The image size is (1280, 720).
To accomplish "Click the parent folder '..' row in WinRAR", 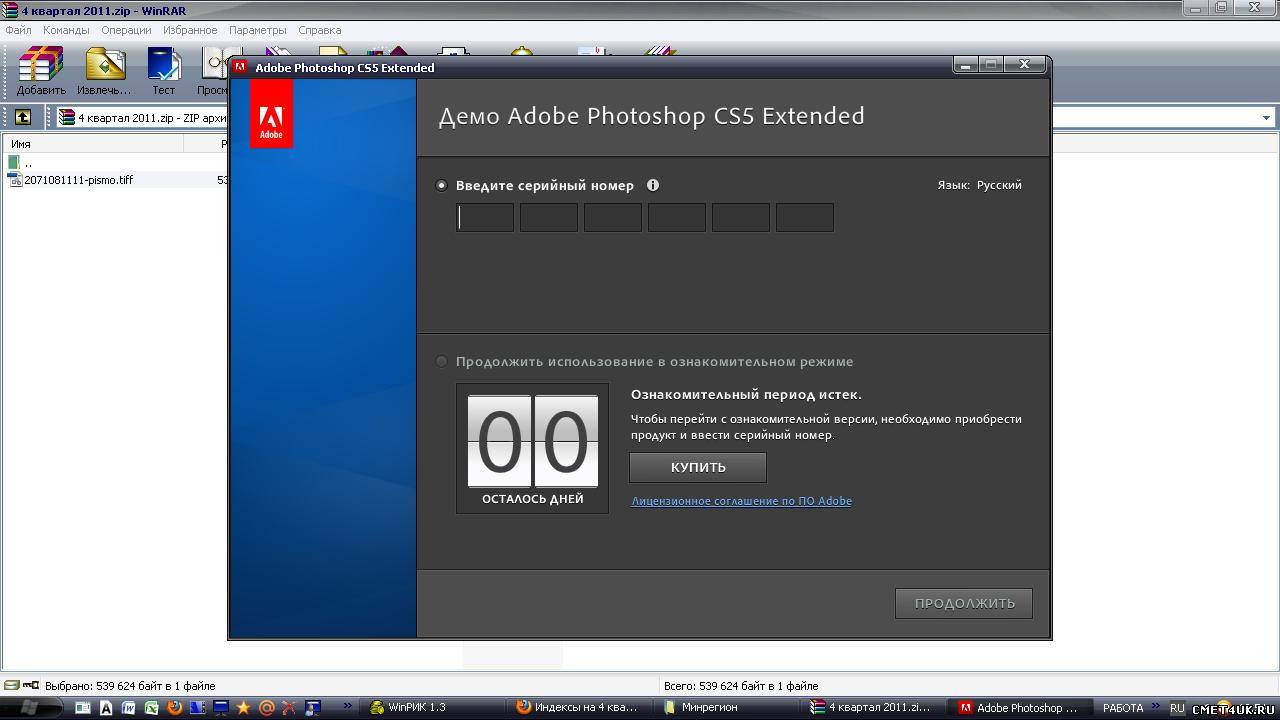I will (20, 163).
